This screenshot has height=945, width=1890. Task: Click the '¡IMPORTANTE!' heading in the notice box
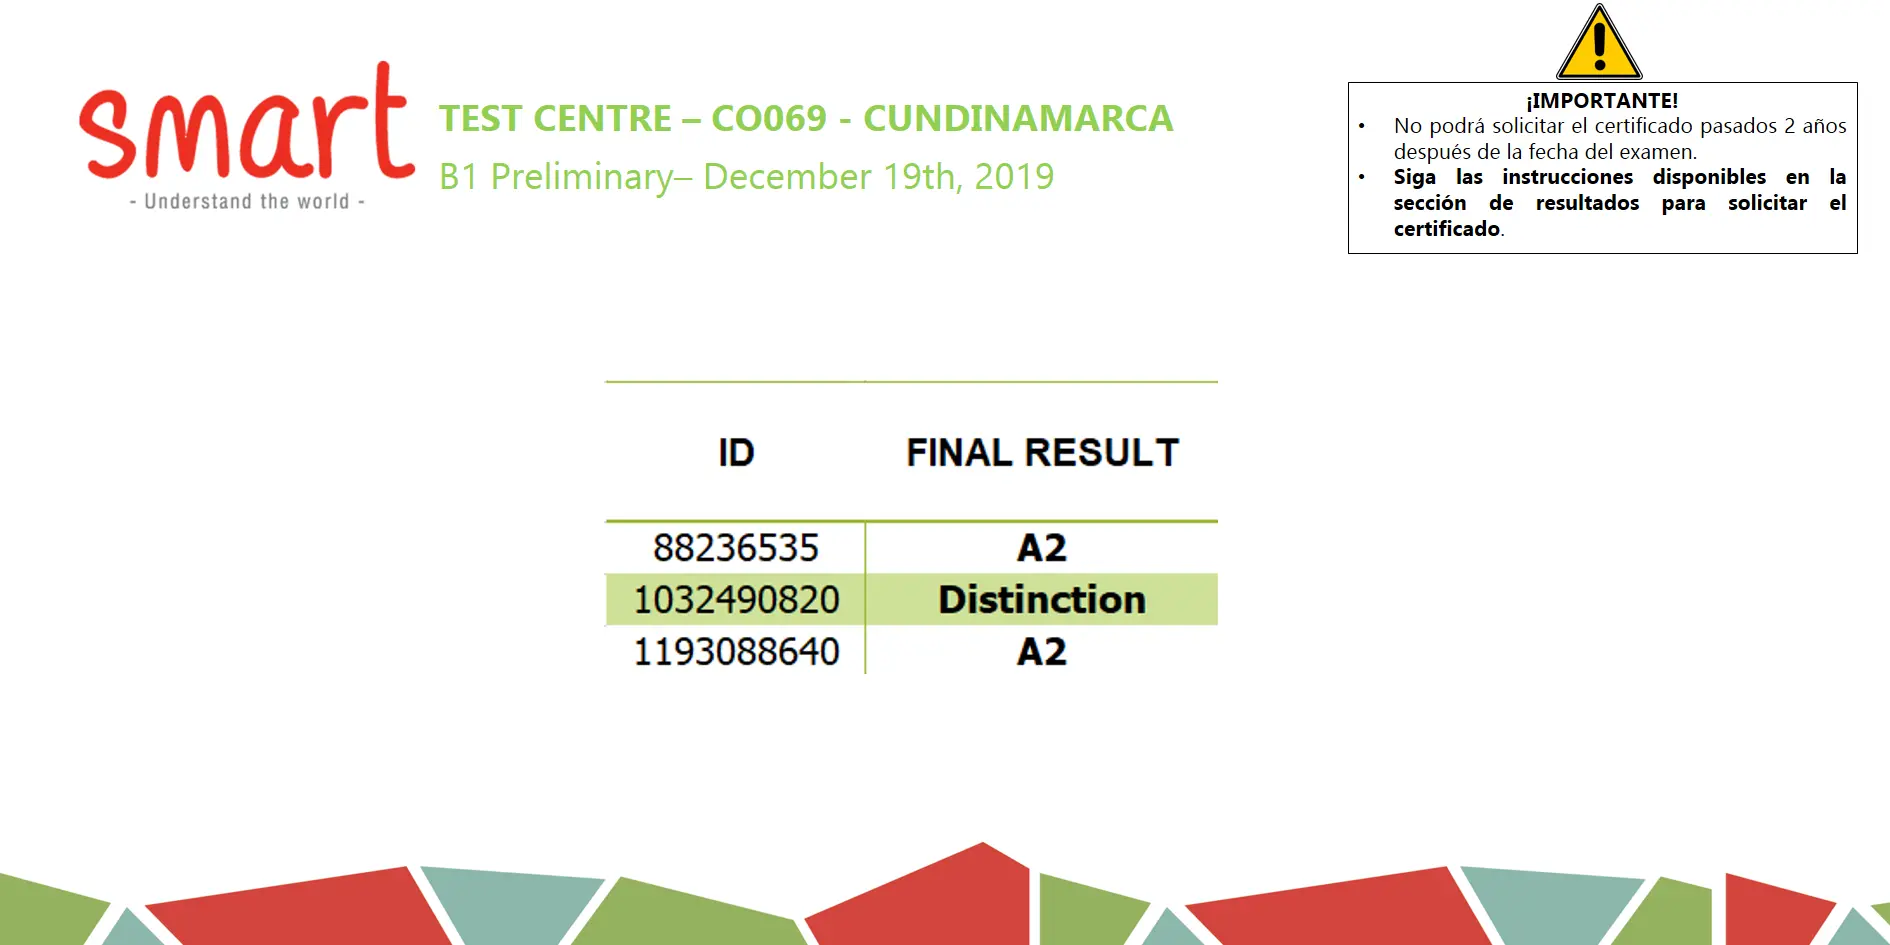click(1602, 100)
